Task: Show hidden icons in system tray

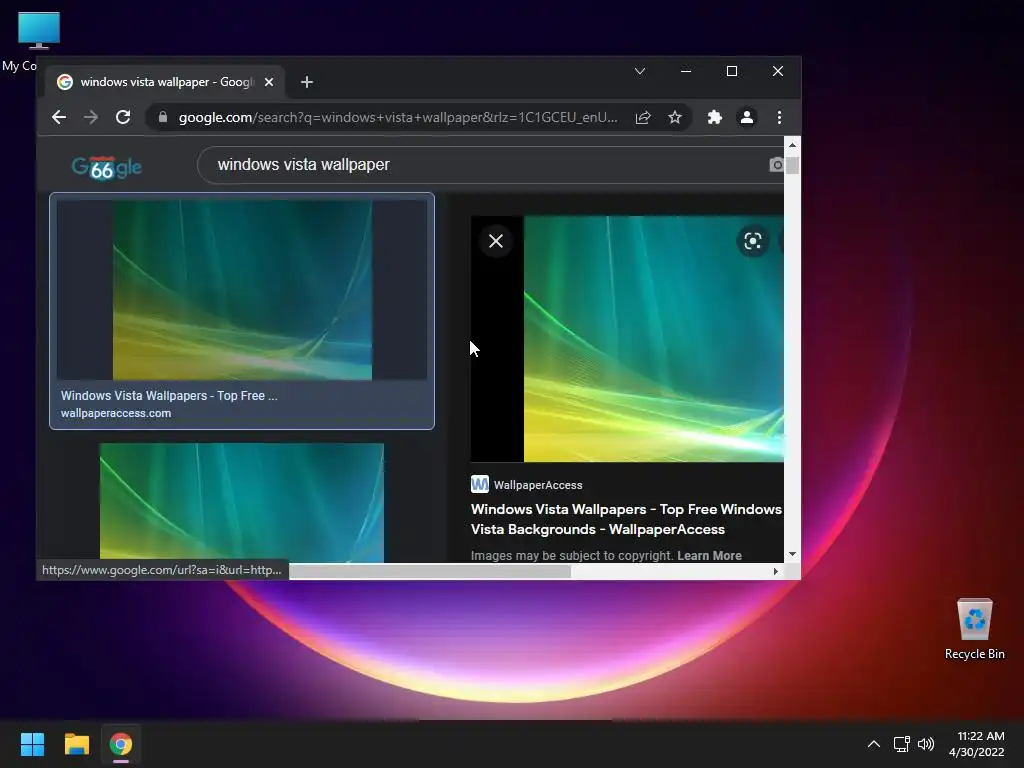Action: (x=874, y=744)
